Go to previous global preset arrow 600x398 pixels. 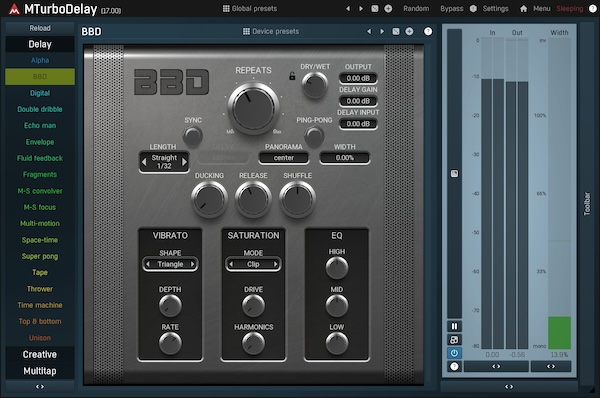point(348,8)
